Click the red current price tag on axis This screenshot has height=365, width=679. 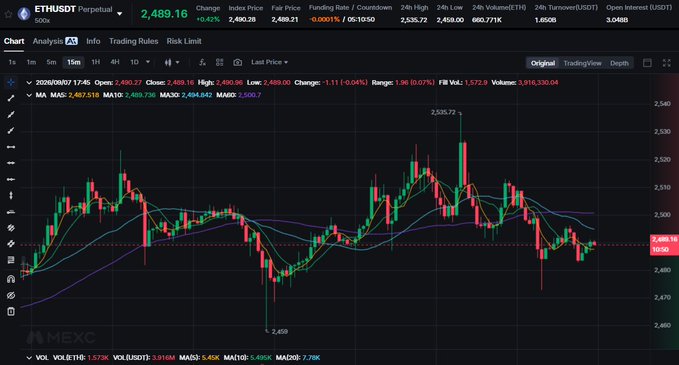(x=664, y=244)
